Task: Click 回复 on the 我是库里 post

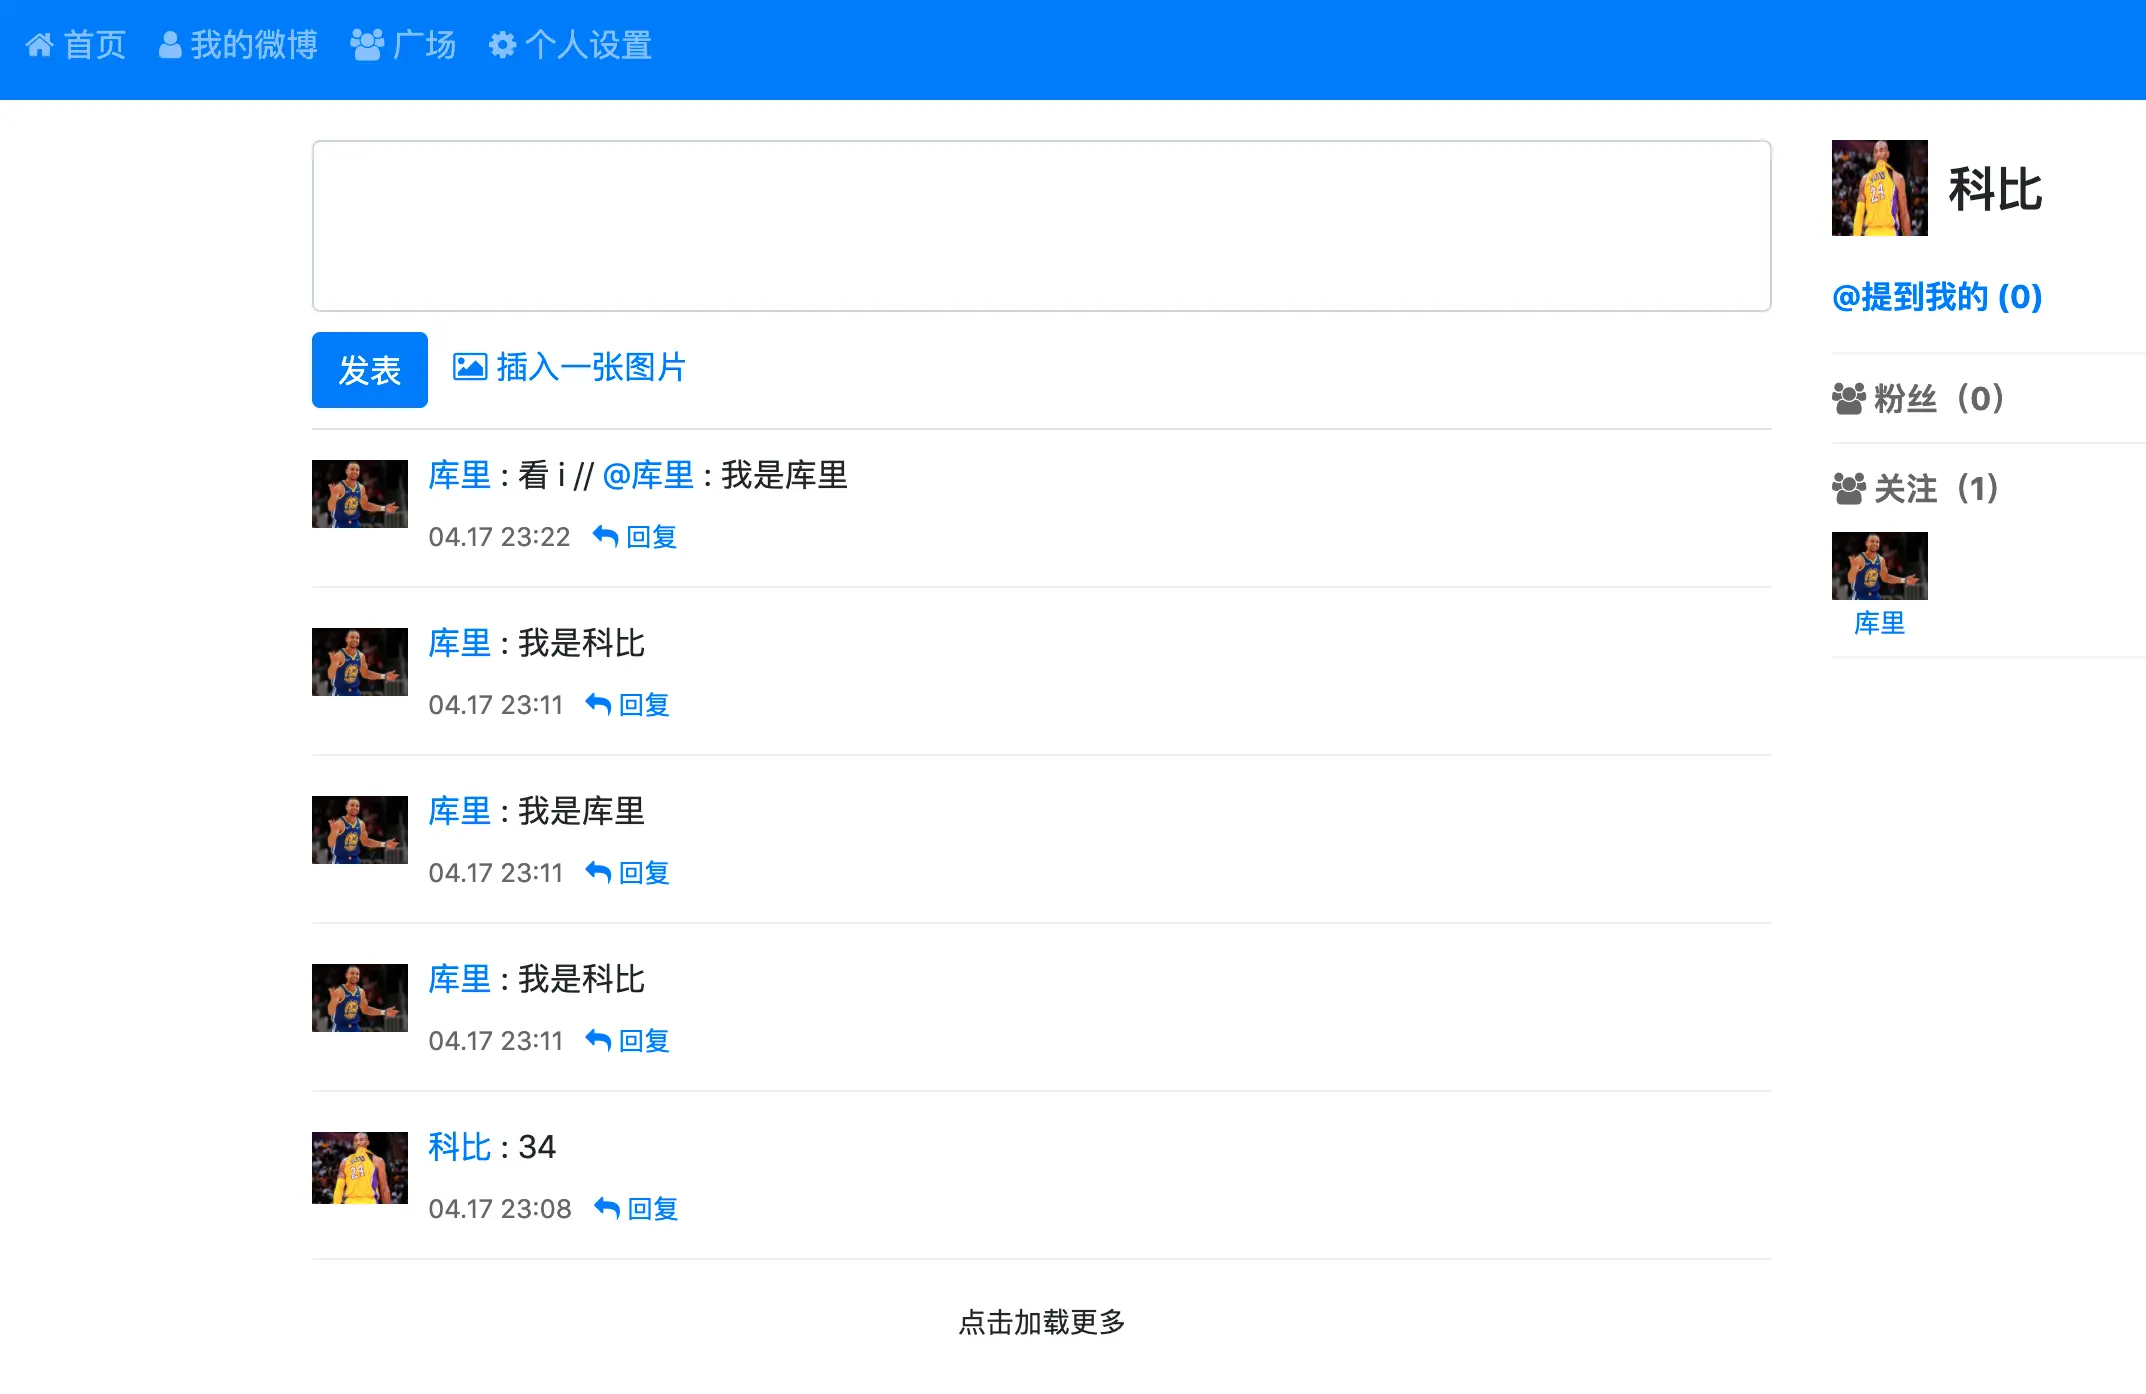Action: click(643, 873)
